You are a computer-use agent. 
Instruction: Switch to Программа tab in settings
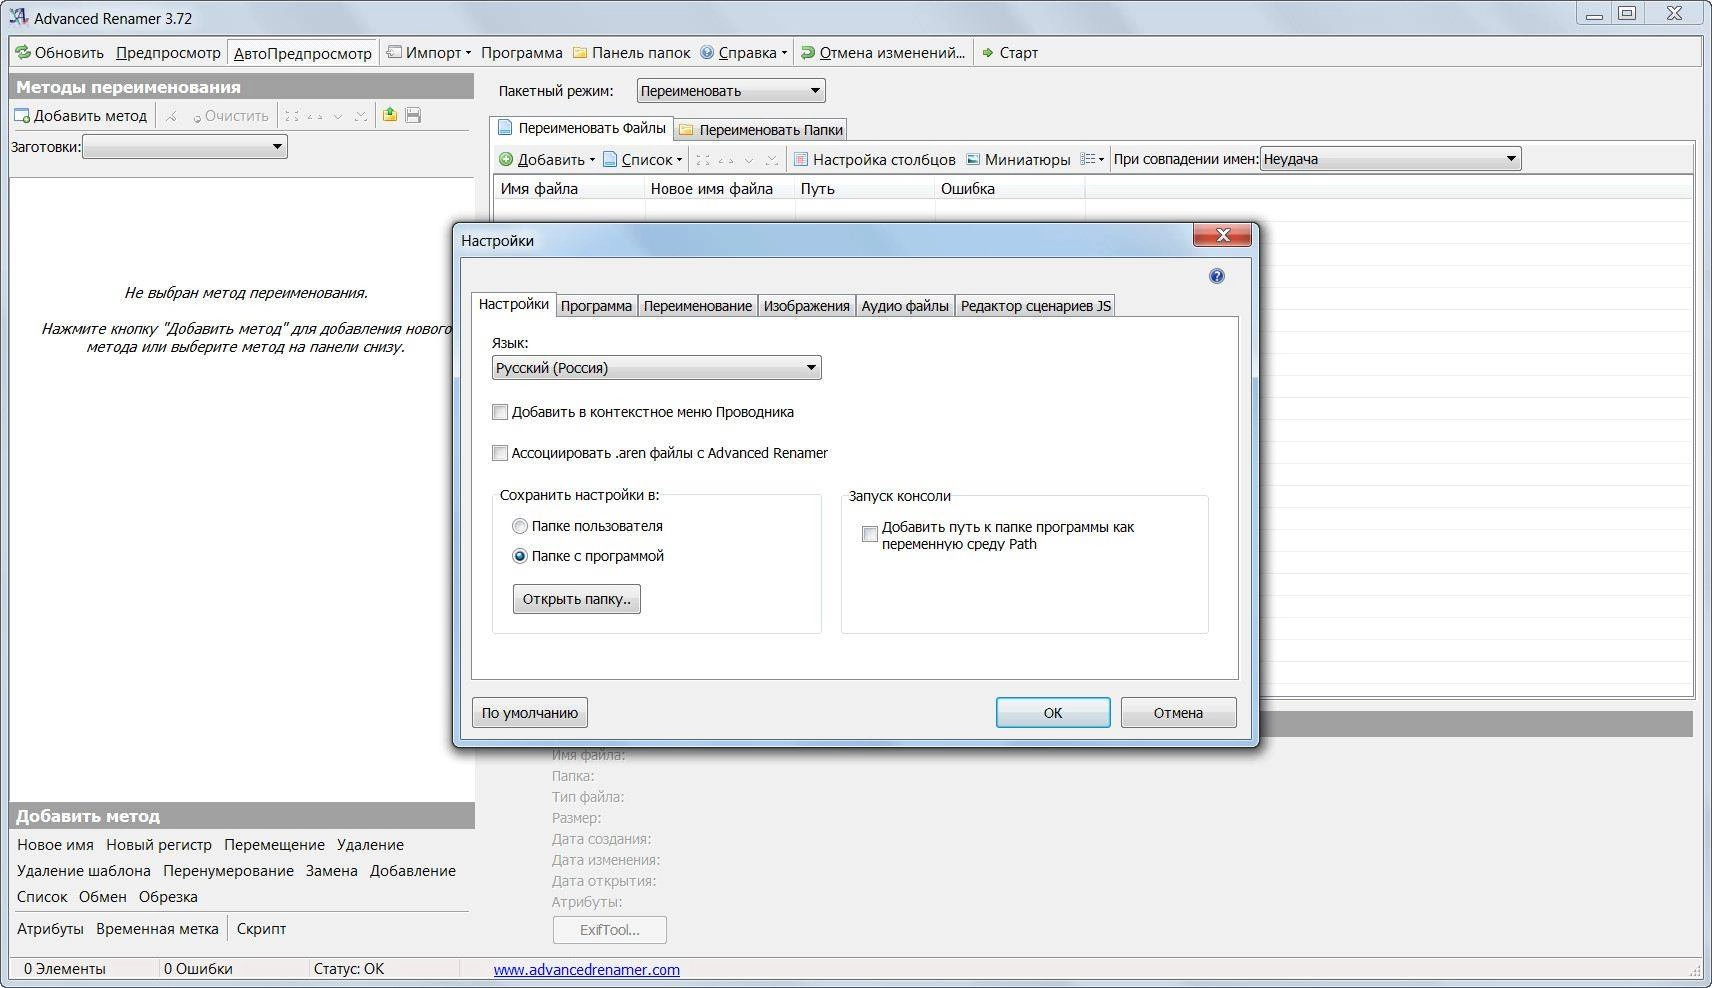click(x=596, y=306)
